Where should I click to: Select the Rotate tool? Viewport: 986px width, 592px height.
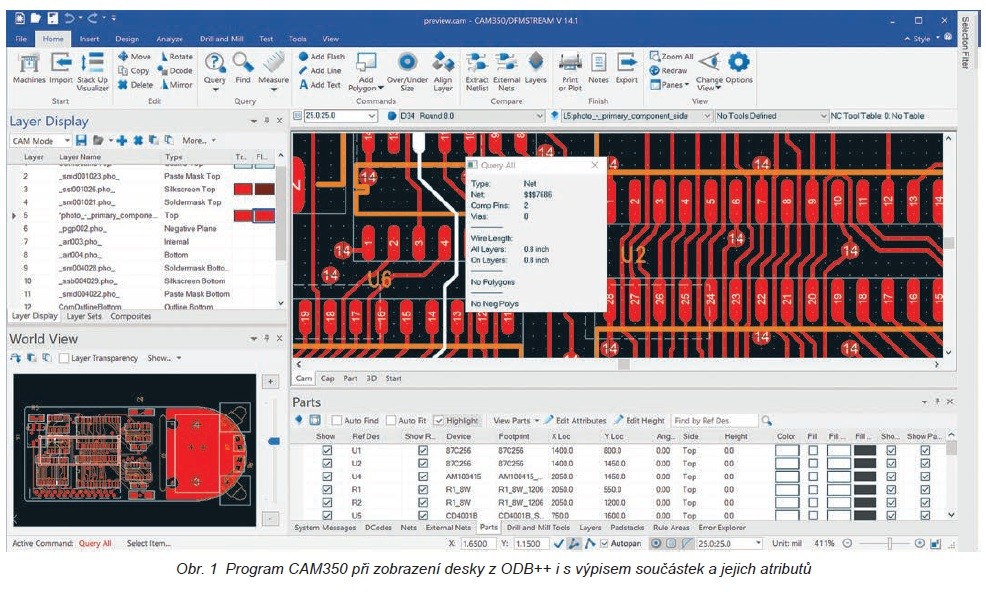pyautogui.click(x=177, y=56)
